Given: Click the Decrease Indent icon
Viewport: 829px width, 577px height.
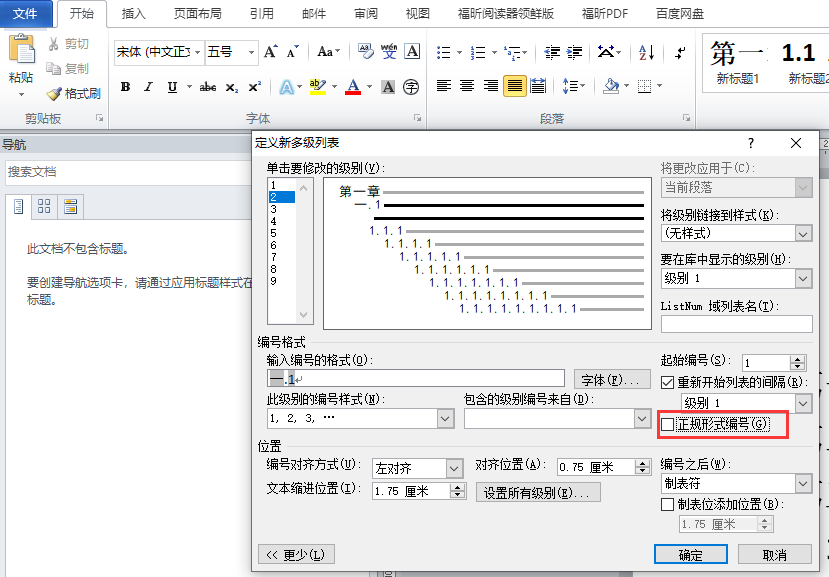Looking at the screenshot, I should click(x=552, y=52).
